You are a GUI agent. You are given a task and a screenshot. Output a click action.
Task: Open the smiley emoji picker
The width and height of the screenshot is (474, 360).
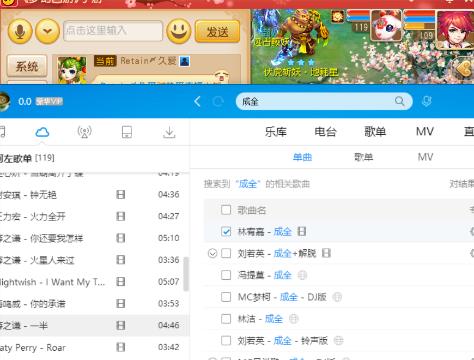(179, 31)
